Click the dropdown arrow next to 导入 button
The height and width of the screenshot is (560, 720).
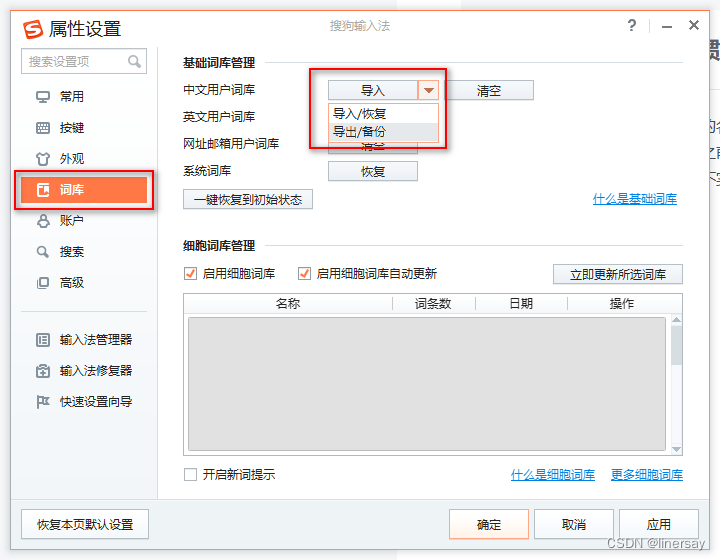click(428, 90)
